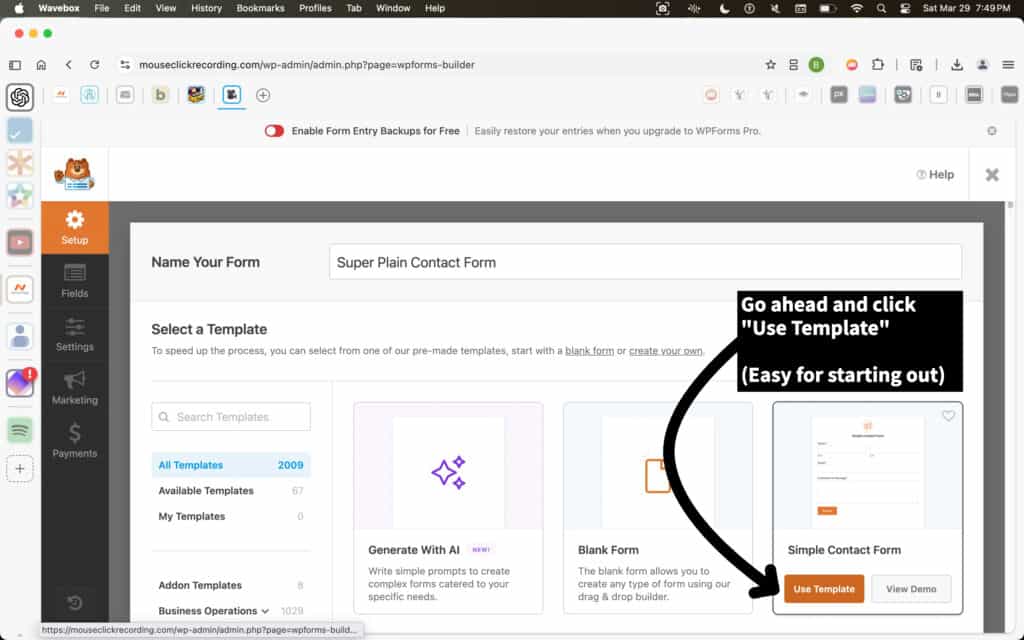This screenshot has width=1024, height=640.
Task: Click the View Demo button
Action: pyautogui.click(x=911, y=589)
